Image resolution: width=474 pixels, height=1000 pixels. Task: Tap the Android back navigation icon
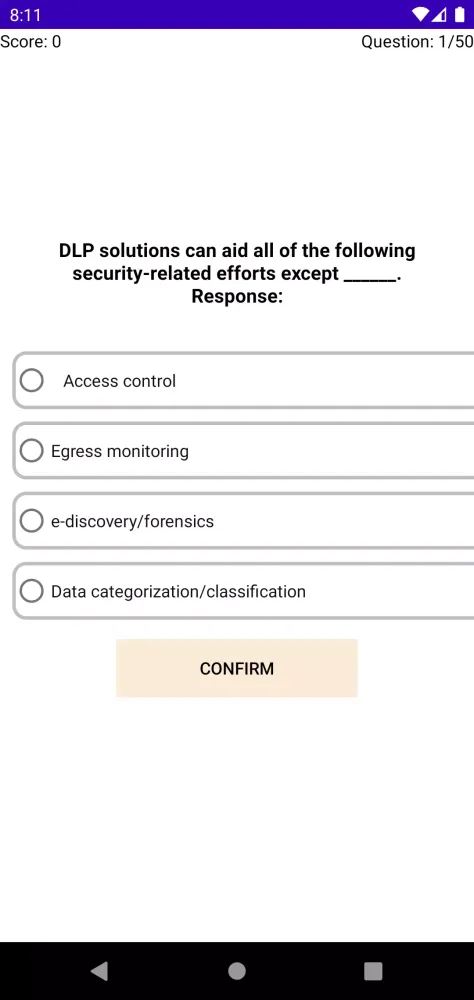100,971
